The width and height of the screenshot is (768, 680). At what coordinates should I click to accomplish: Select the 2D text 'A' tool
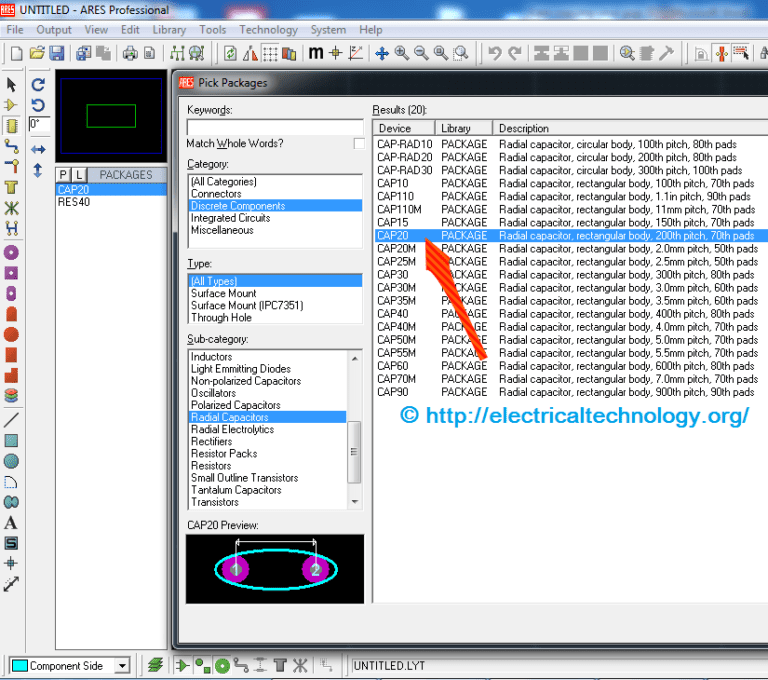pos(12,523)
